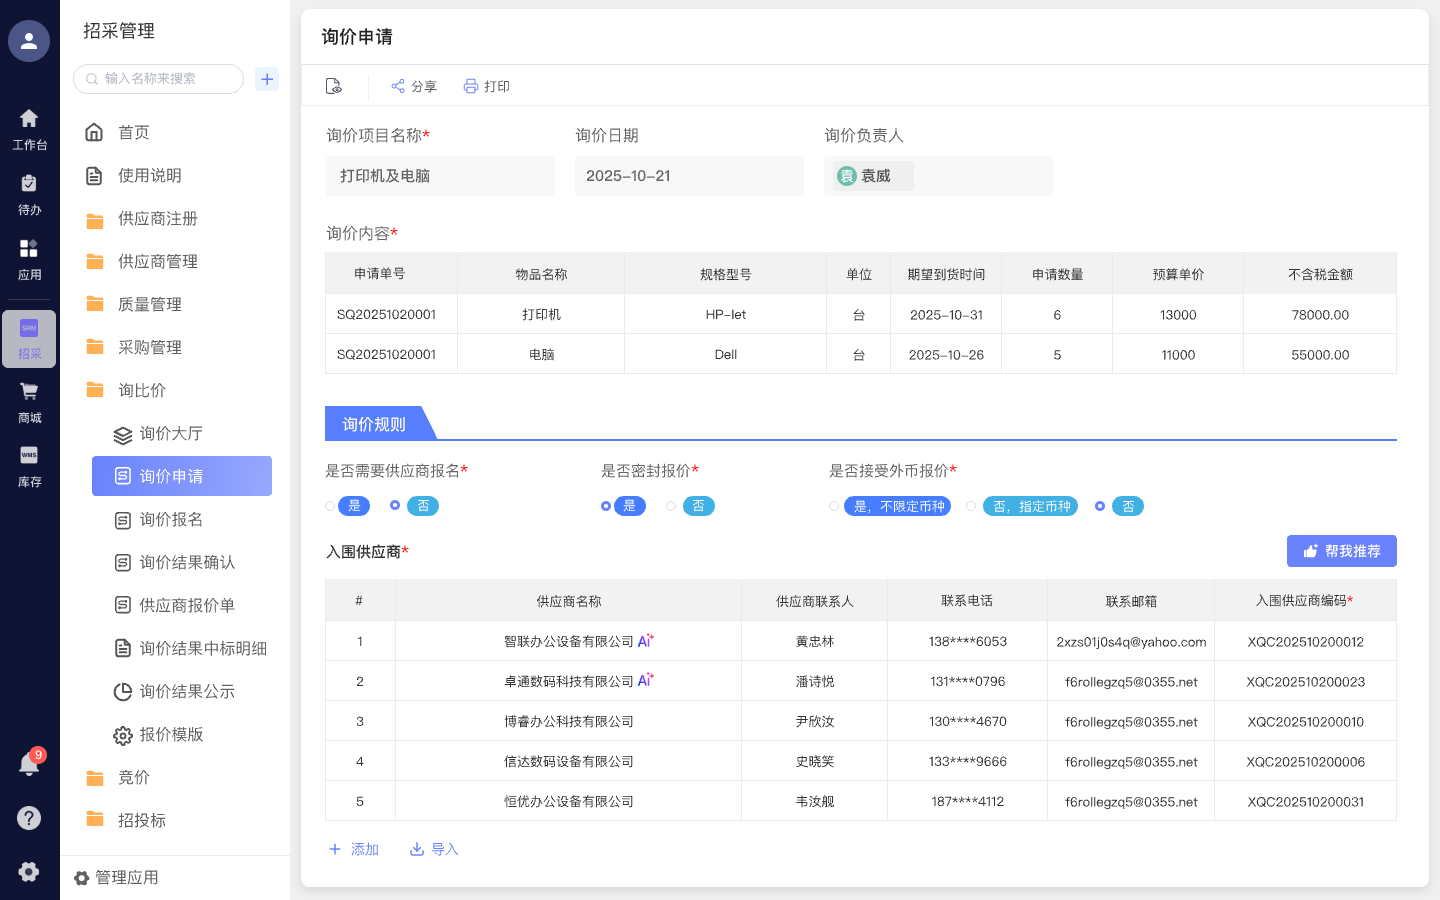
Task: Open the share (分享) function in the toolbar
Action: (x=413, y=86)
